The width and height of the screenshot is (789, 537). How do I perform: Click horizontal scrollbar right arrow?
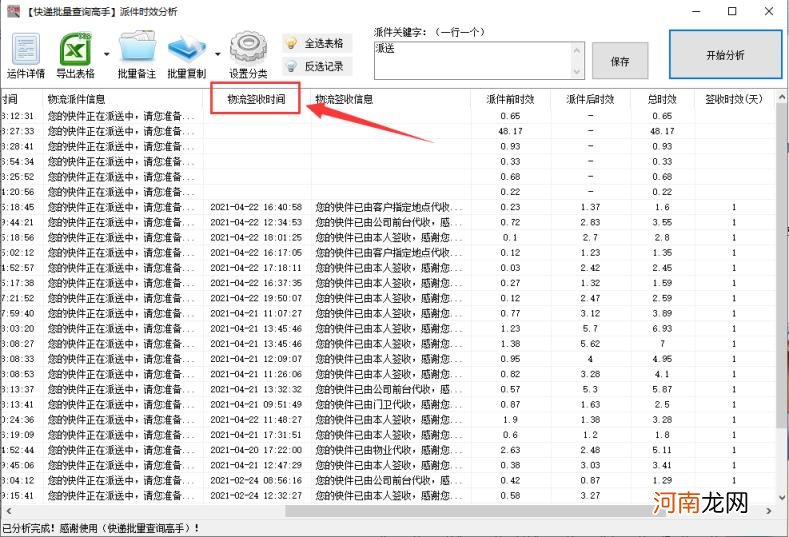point(769,511)
